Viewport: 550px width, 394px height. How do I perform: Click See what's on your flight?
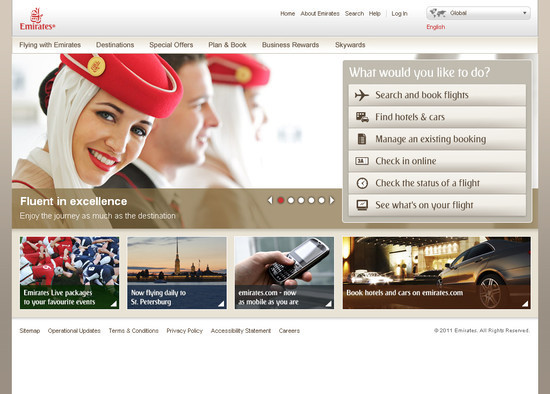437,205
